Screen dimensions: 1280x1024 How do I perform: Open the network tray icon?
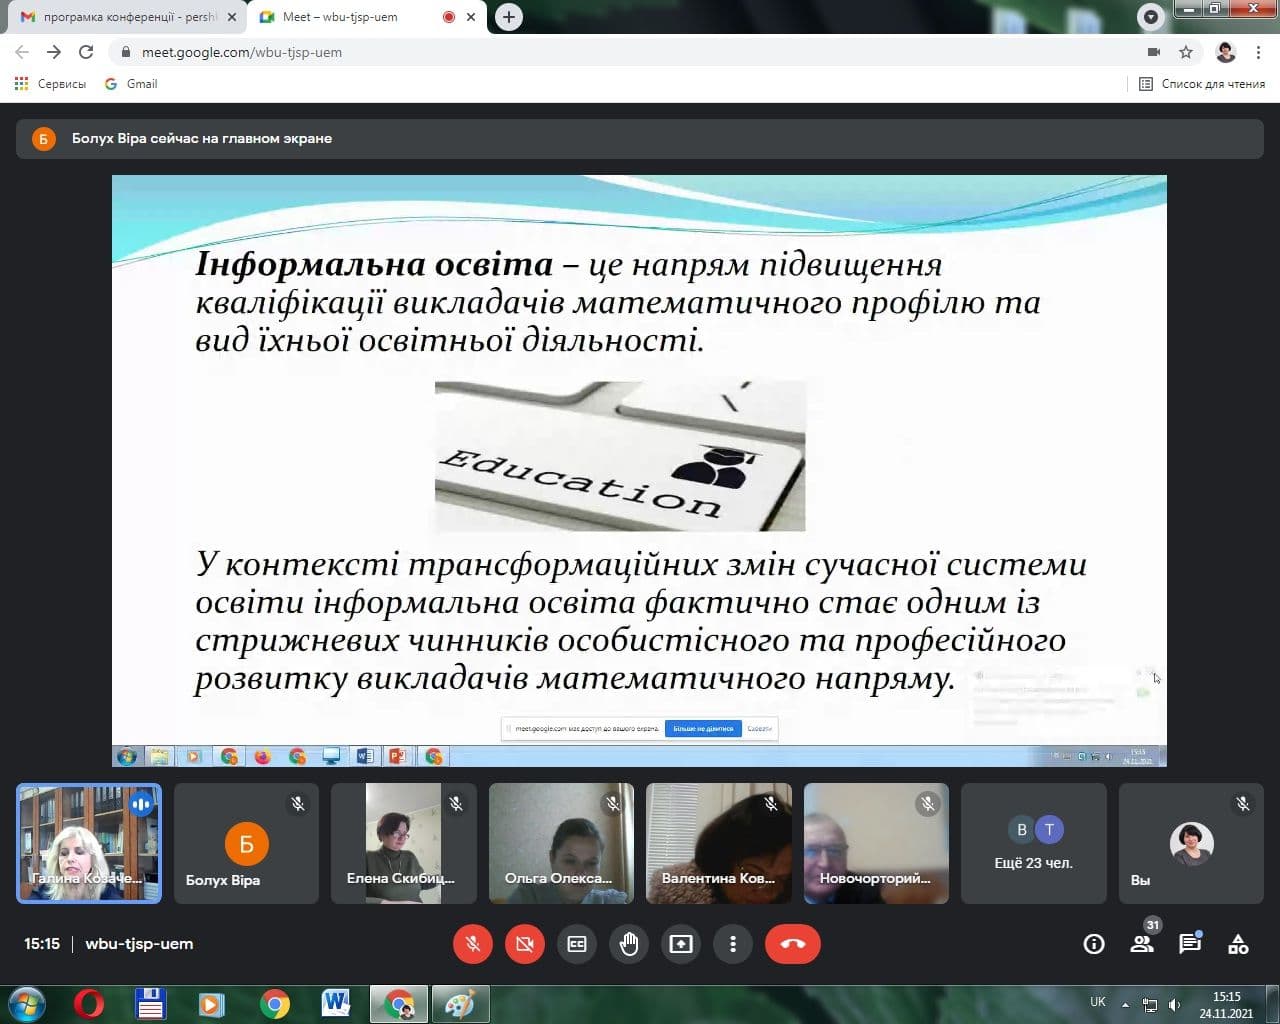(1150, 1005)
